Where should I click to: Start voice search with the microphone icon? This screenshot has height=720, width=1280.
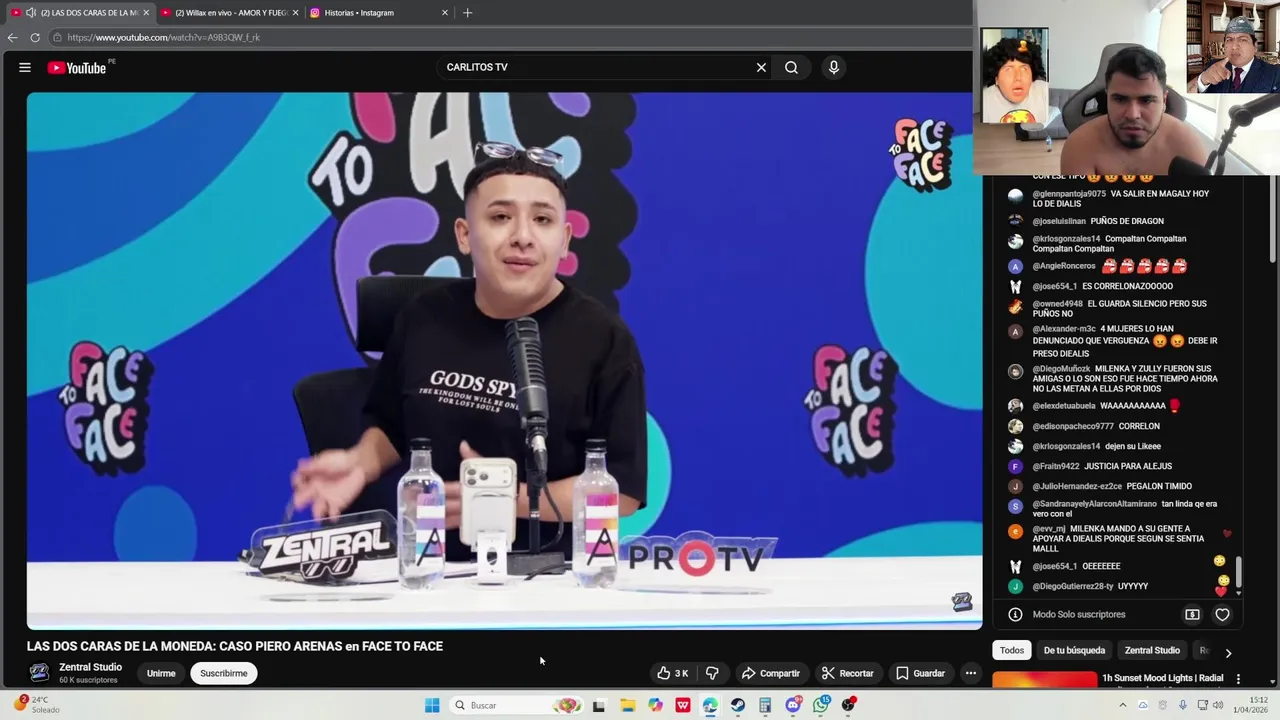pyautogui.click(x=833, y=67)
